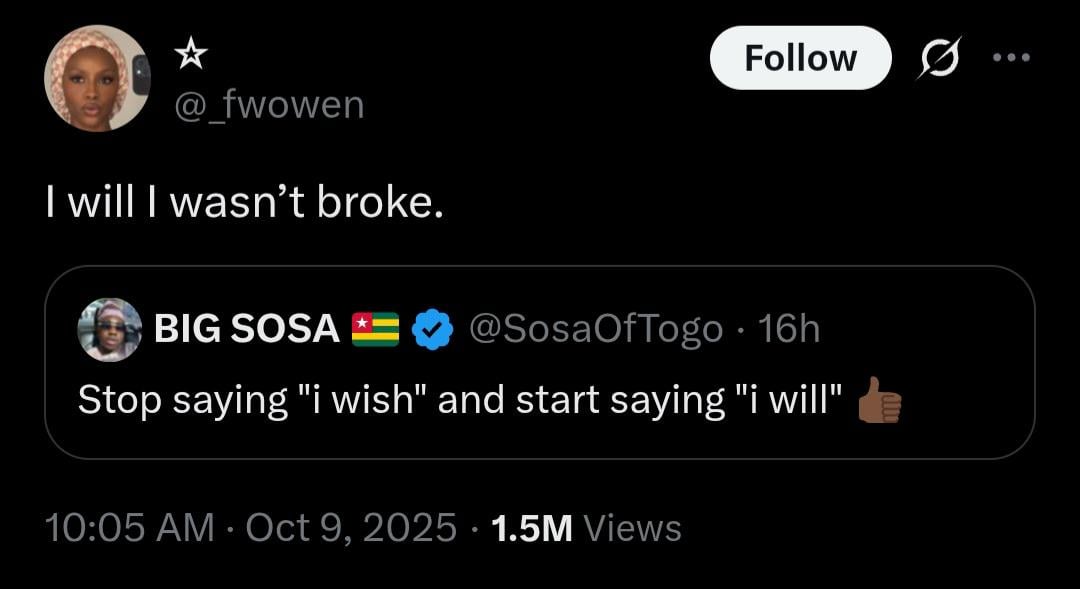Click the Oct 9, 2025 date

point(351,527)
